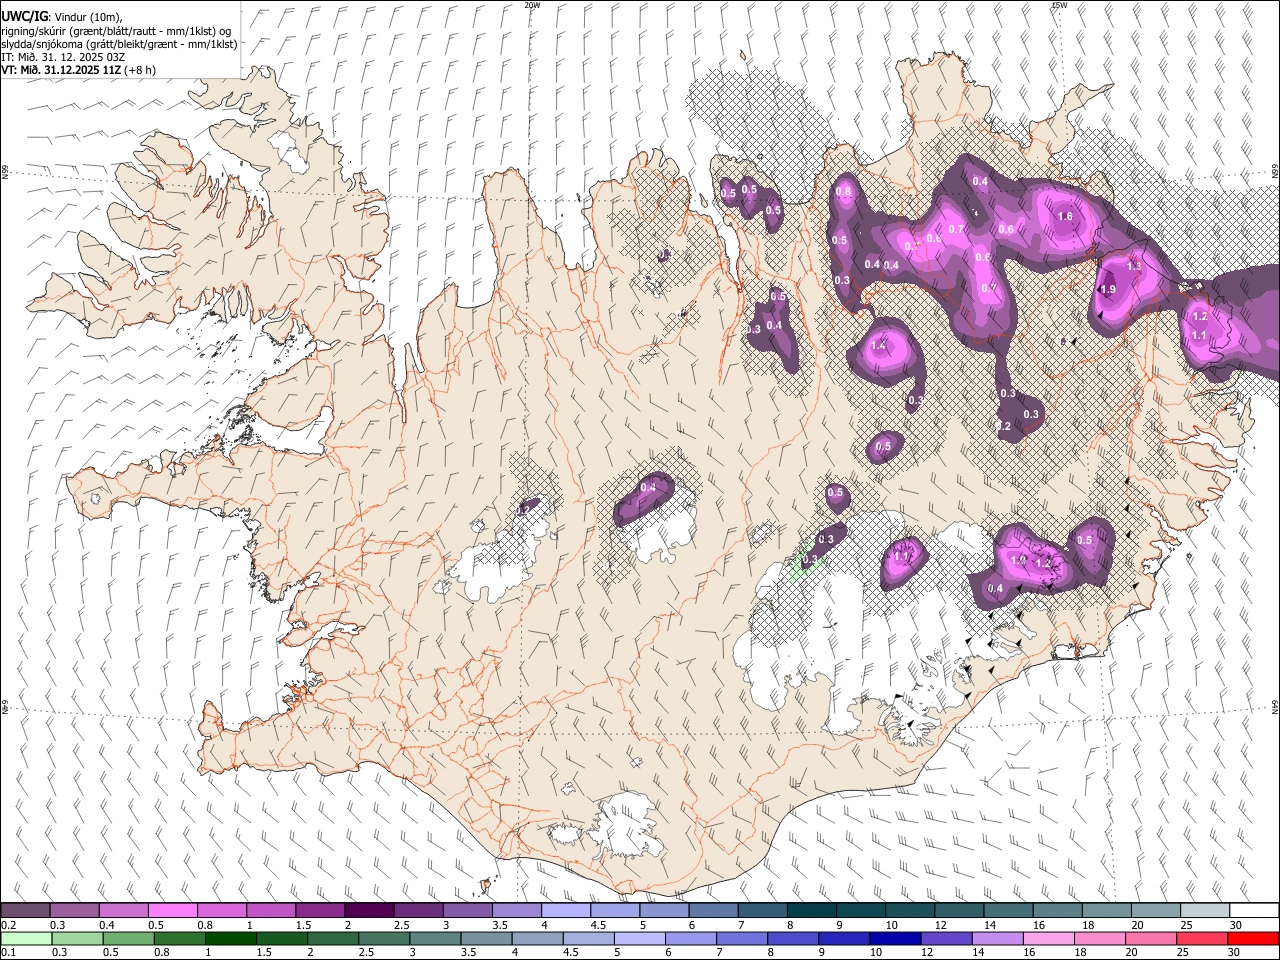Click the 1.6 snowfall value on the map
The width and height of the screenshot is (1280, 960).
tap(1065, 216)
